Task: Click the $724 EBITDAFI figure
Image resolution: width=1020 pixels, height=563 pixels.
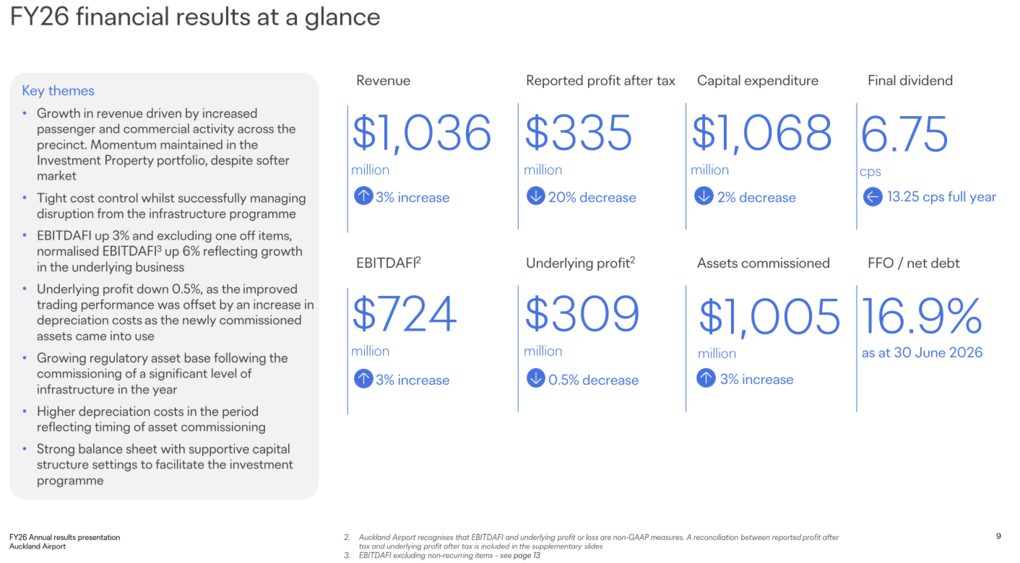Action: coord(404,314)
